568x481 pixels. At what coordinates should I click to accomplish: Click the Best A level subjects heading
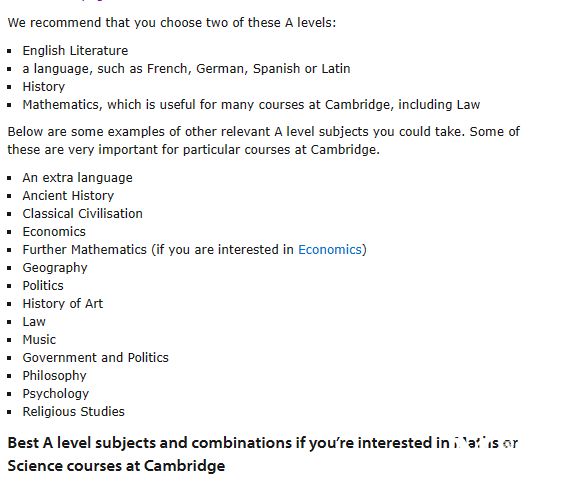click(263, 454)
